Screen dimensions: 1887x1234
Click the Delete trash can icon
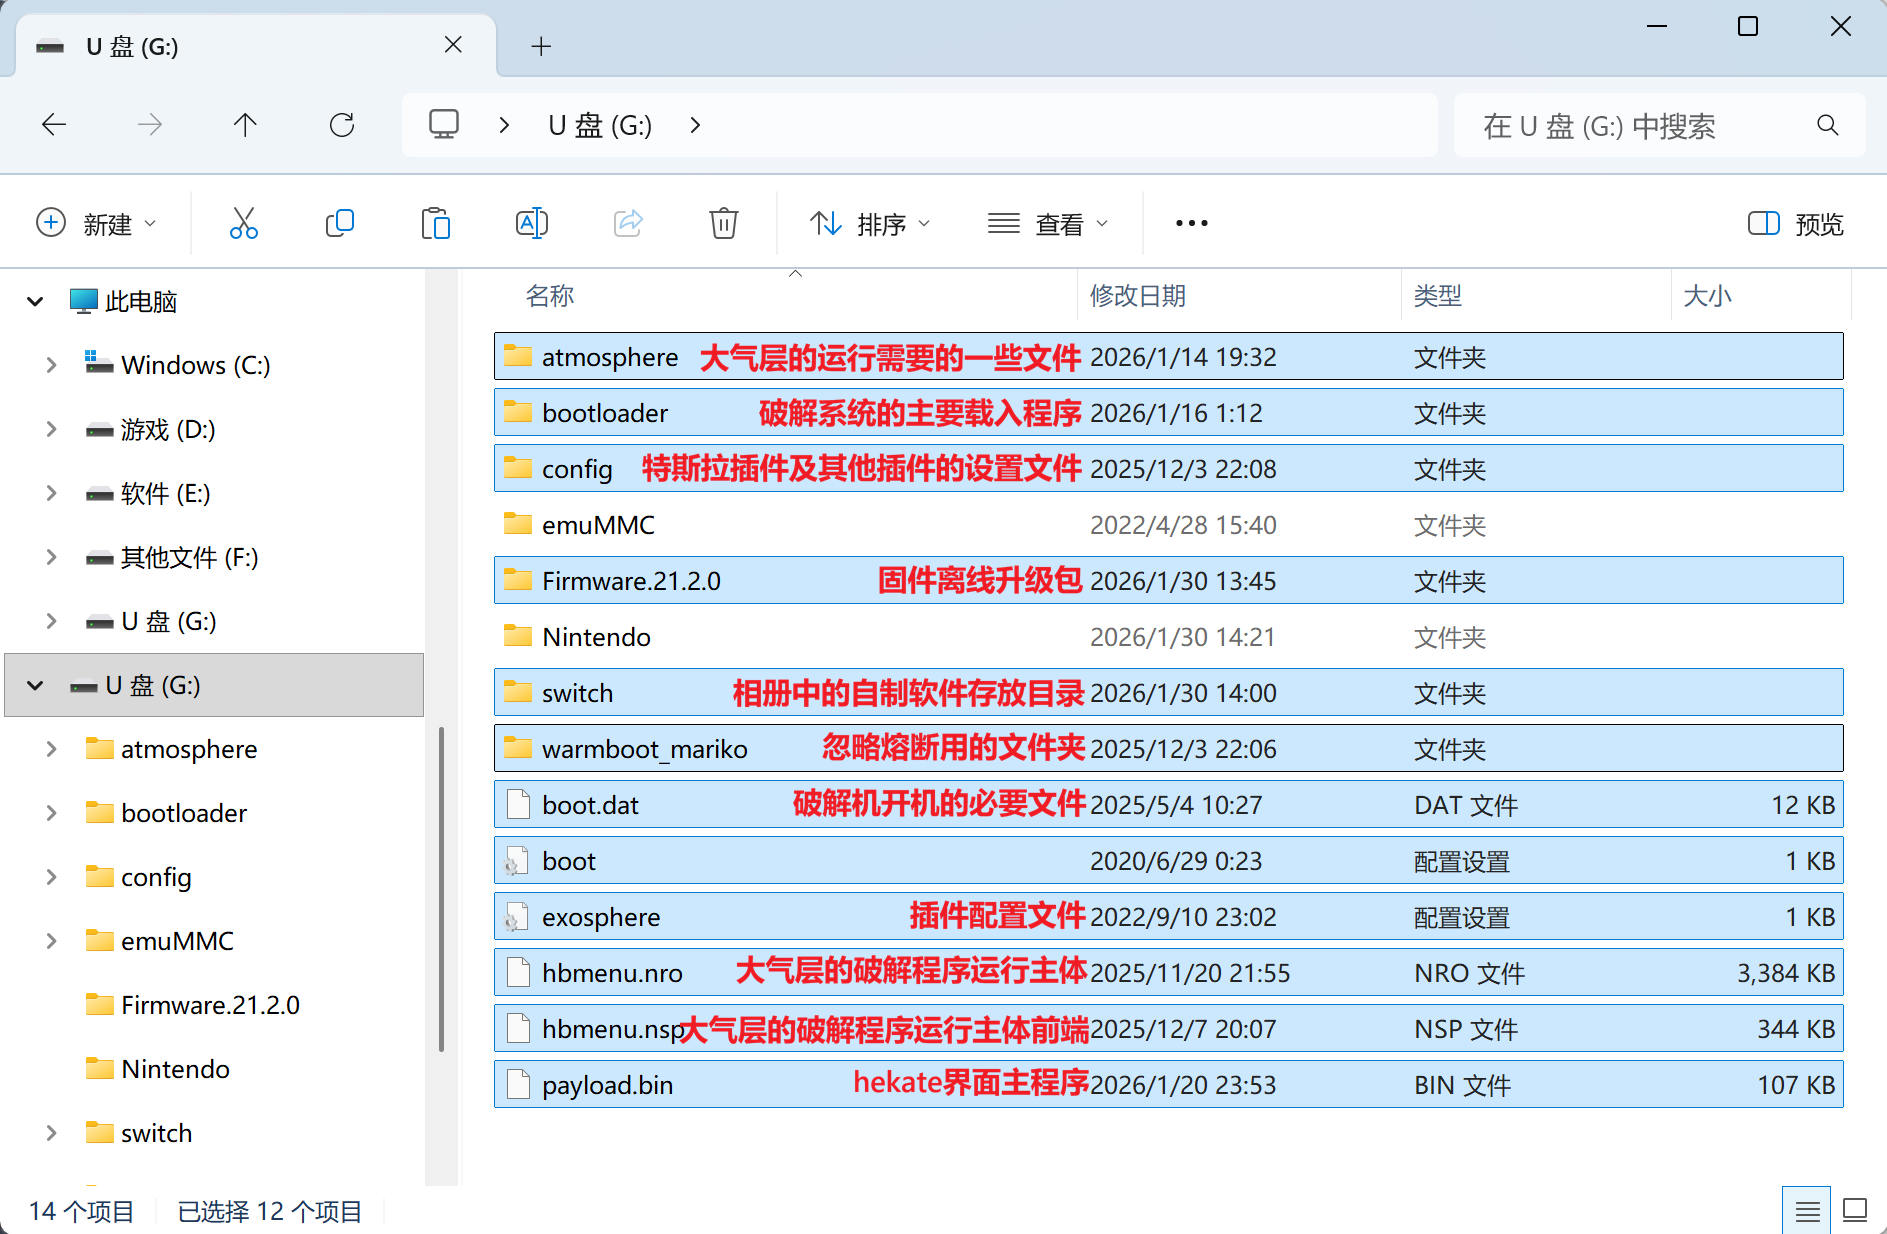723,223
